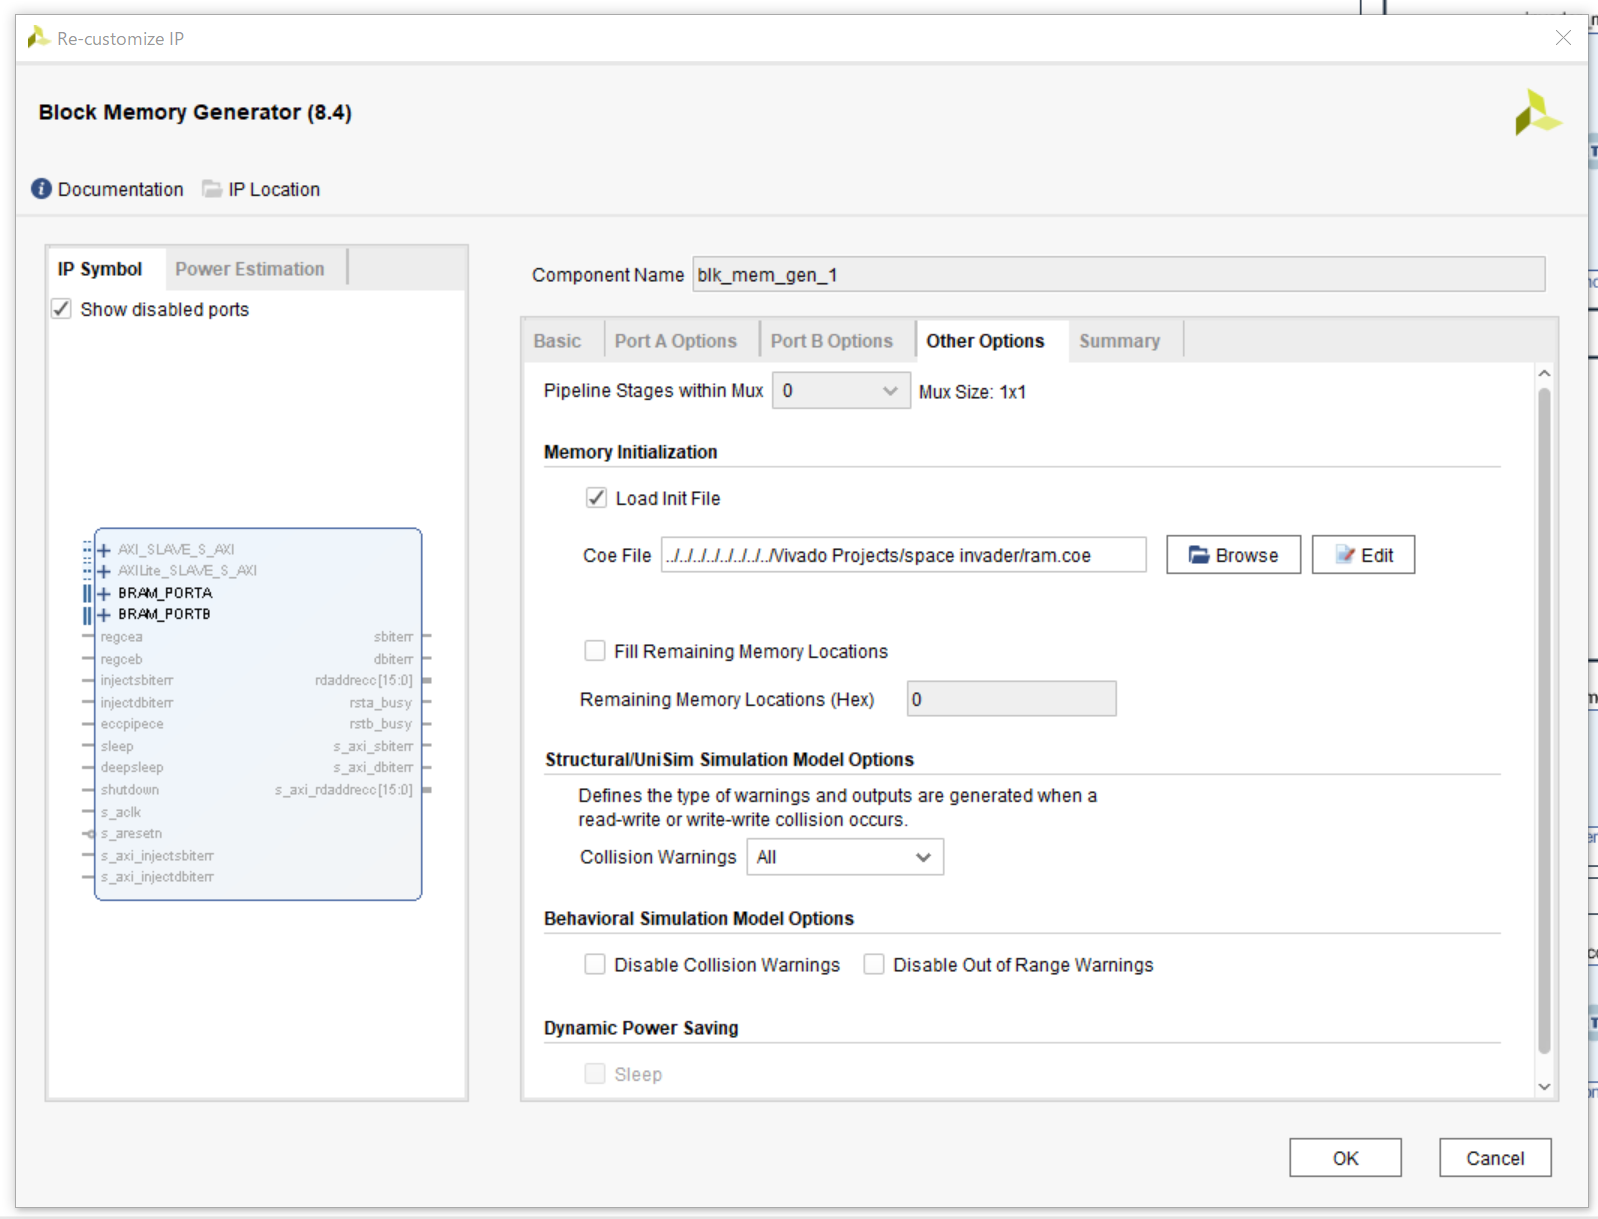Expand the BRAM_PORTA plus icon
Screen dimensions: 1598x1219
(104, 593)
